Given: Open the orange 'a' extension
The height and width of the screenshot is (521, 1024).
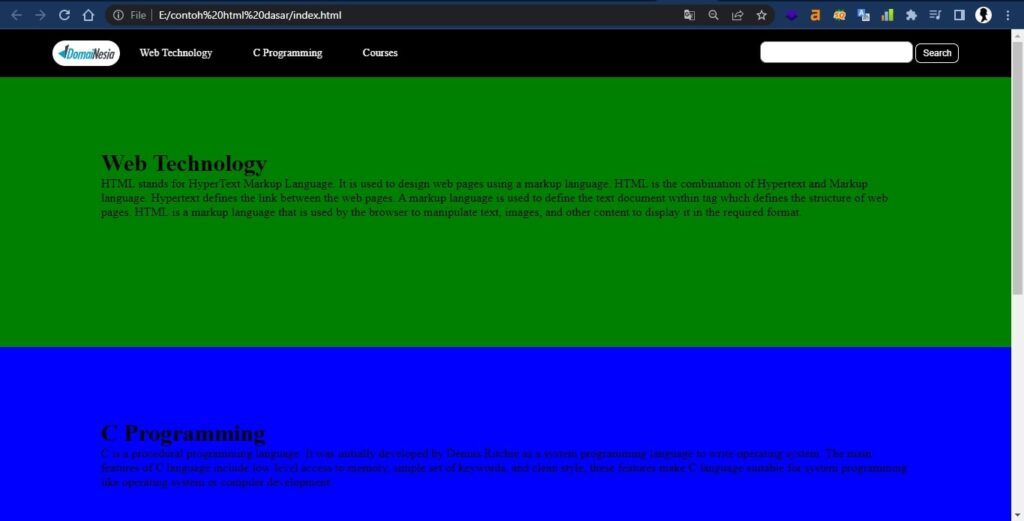Looking at the screenshot, I should (815, 15).
